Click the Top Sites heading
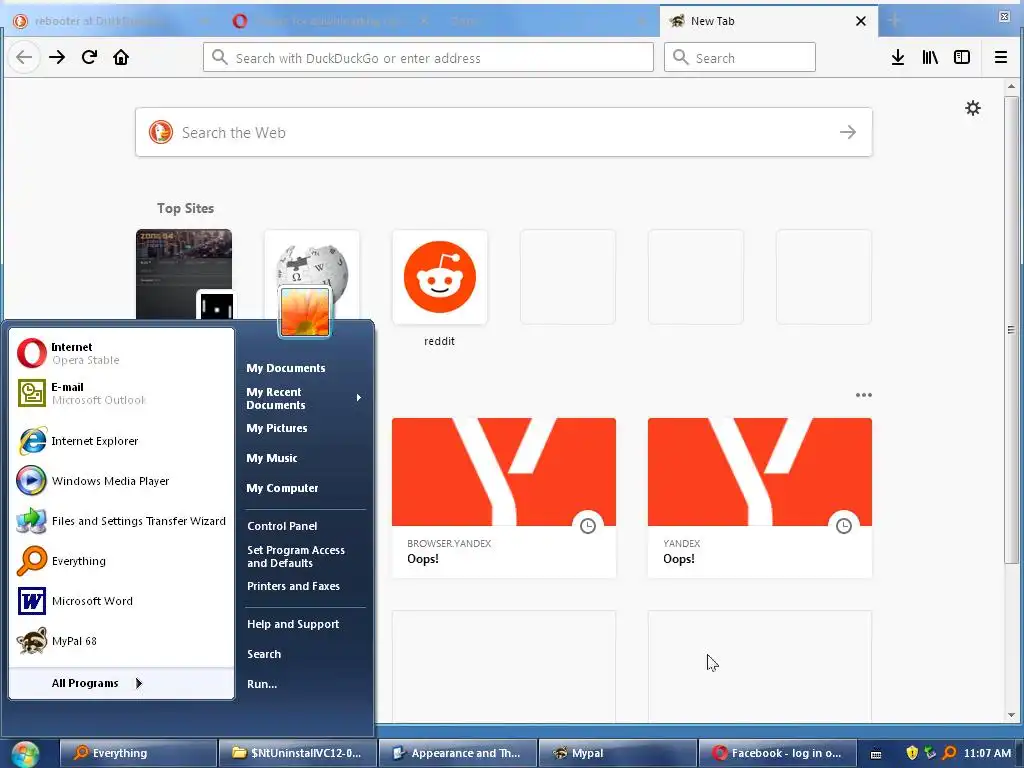This screenshot has width=1024, height=768. [x=185, y=208]
